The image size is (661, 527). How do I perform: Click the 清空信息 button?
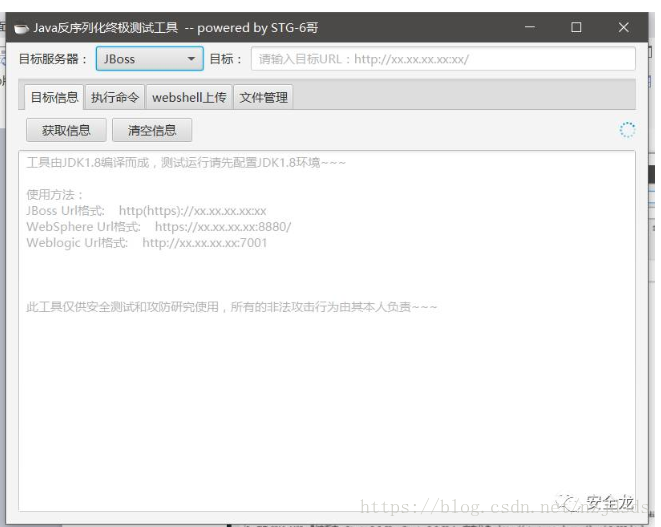tap(152, 130)
